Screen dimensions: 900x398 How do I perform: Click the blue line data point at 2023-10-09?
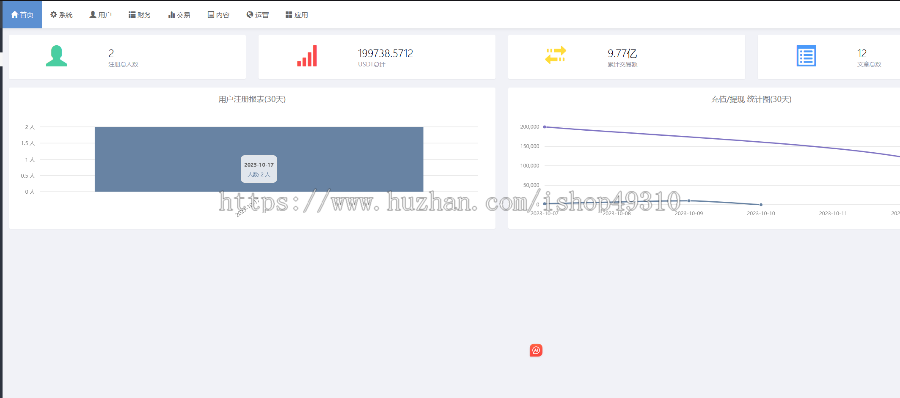[x=689, y=200]
